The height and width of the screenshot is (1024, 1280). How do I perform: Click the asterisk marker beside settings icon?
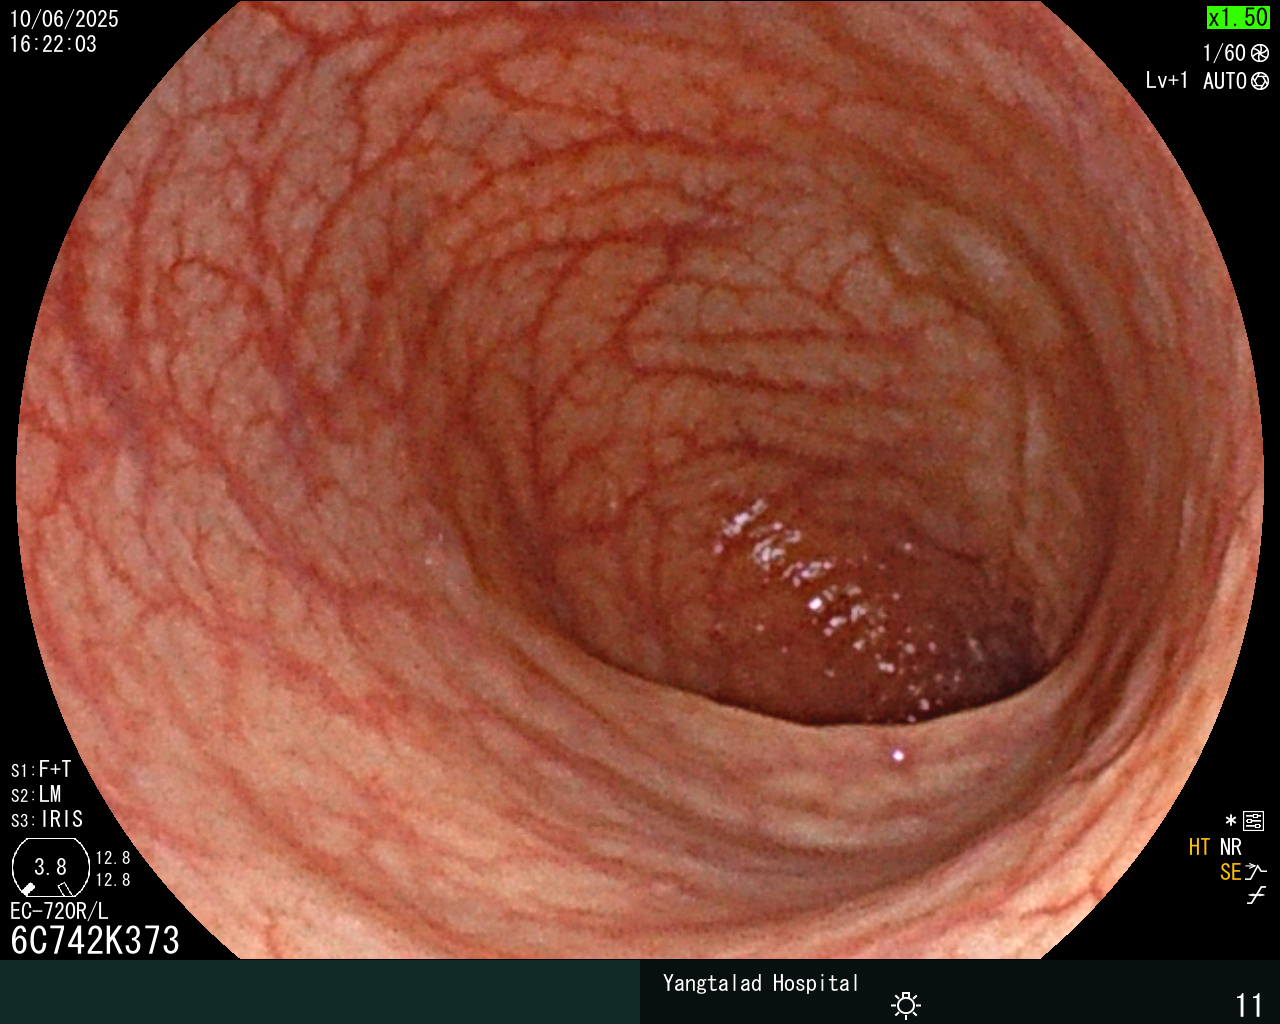point(1231,821)
